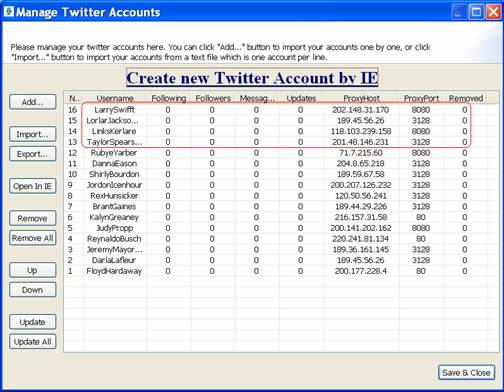
Task: Sort by the Following column header
Action: (x=169, y=98)
